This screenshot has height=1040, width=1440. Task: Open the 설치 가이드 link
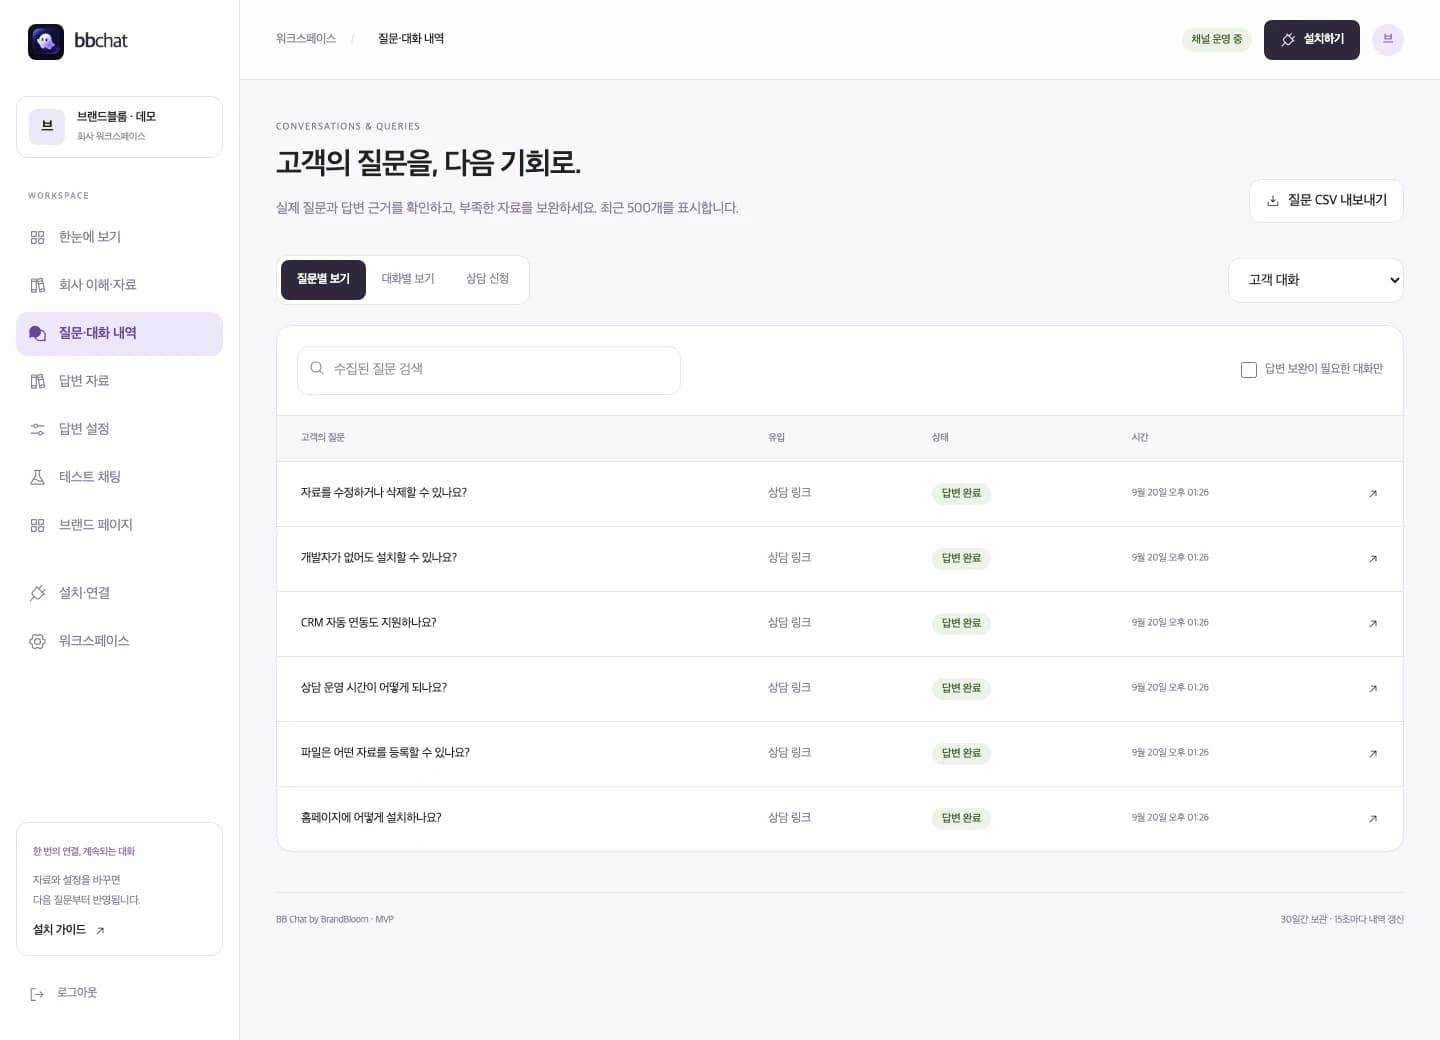(69, 930)
